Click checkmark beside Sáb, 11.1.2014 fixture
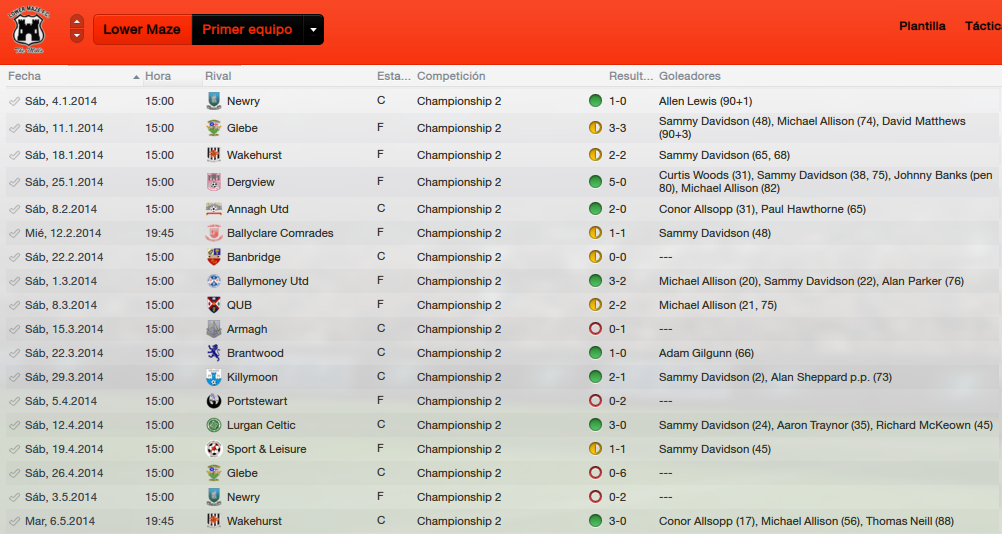The image size is (1002, 534). click(14, 128)
